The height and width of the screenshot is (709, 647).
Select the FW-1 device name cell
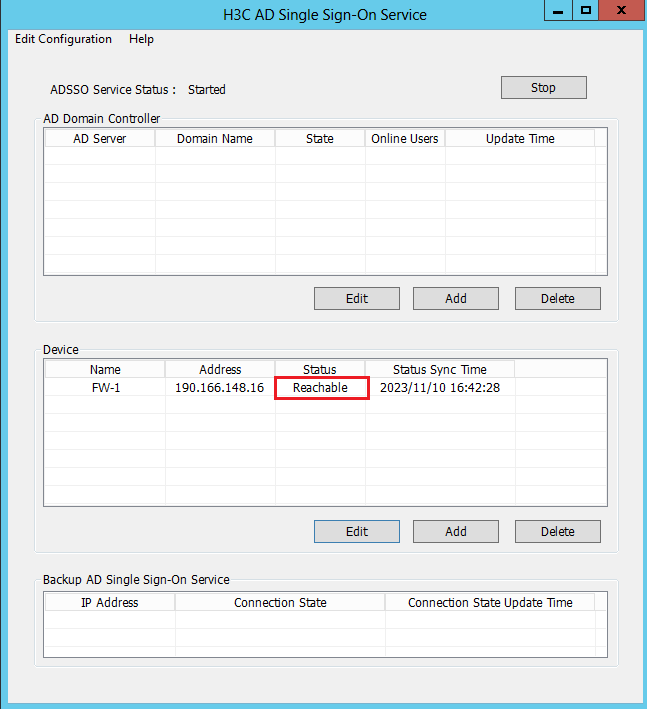click(105, 388)
